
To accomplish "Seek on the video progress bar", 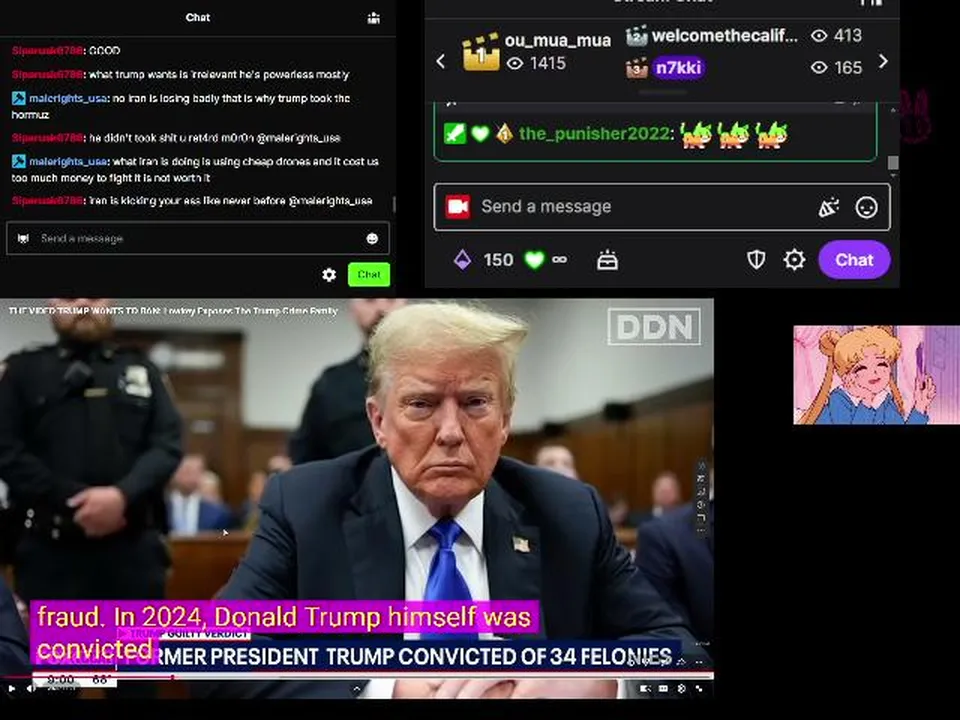I will coord(356,677).
